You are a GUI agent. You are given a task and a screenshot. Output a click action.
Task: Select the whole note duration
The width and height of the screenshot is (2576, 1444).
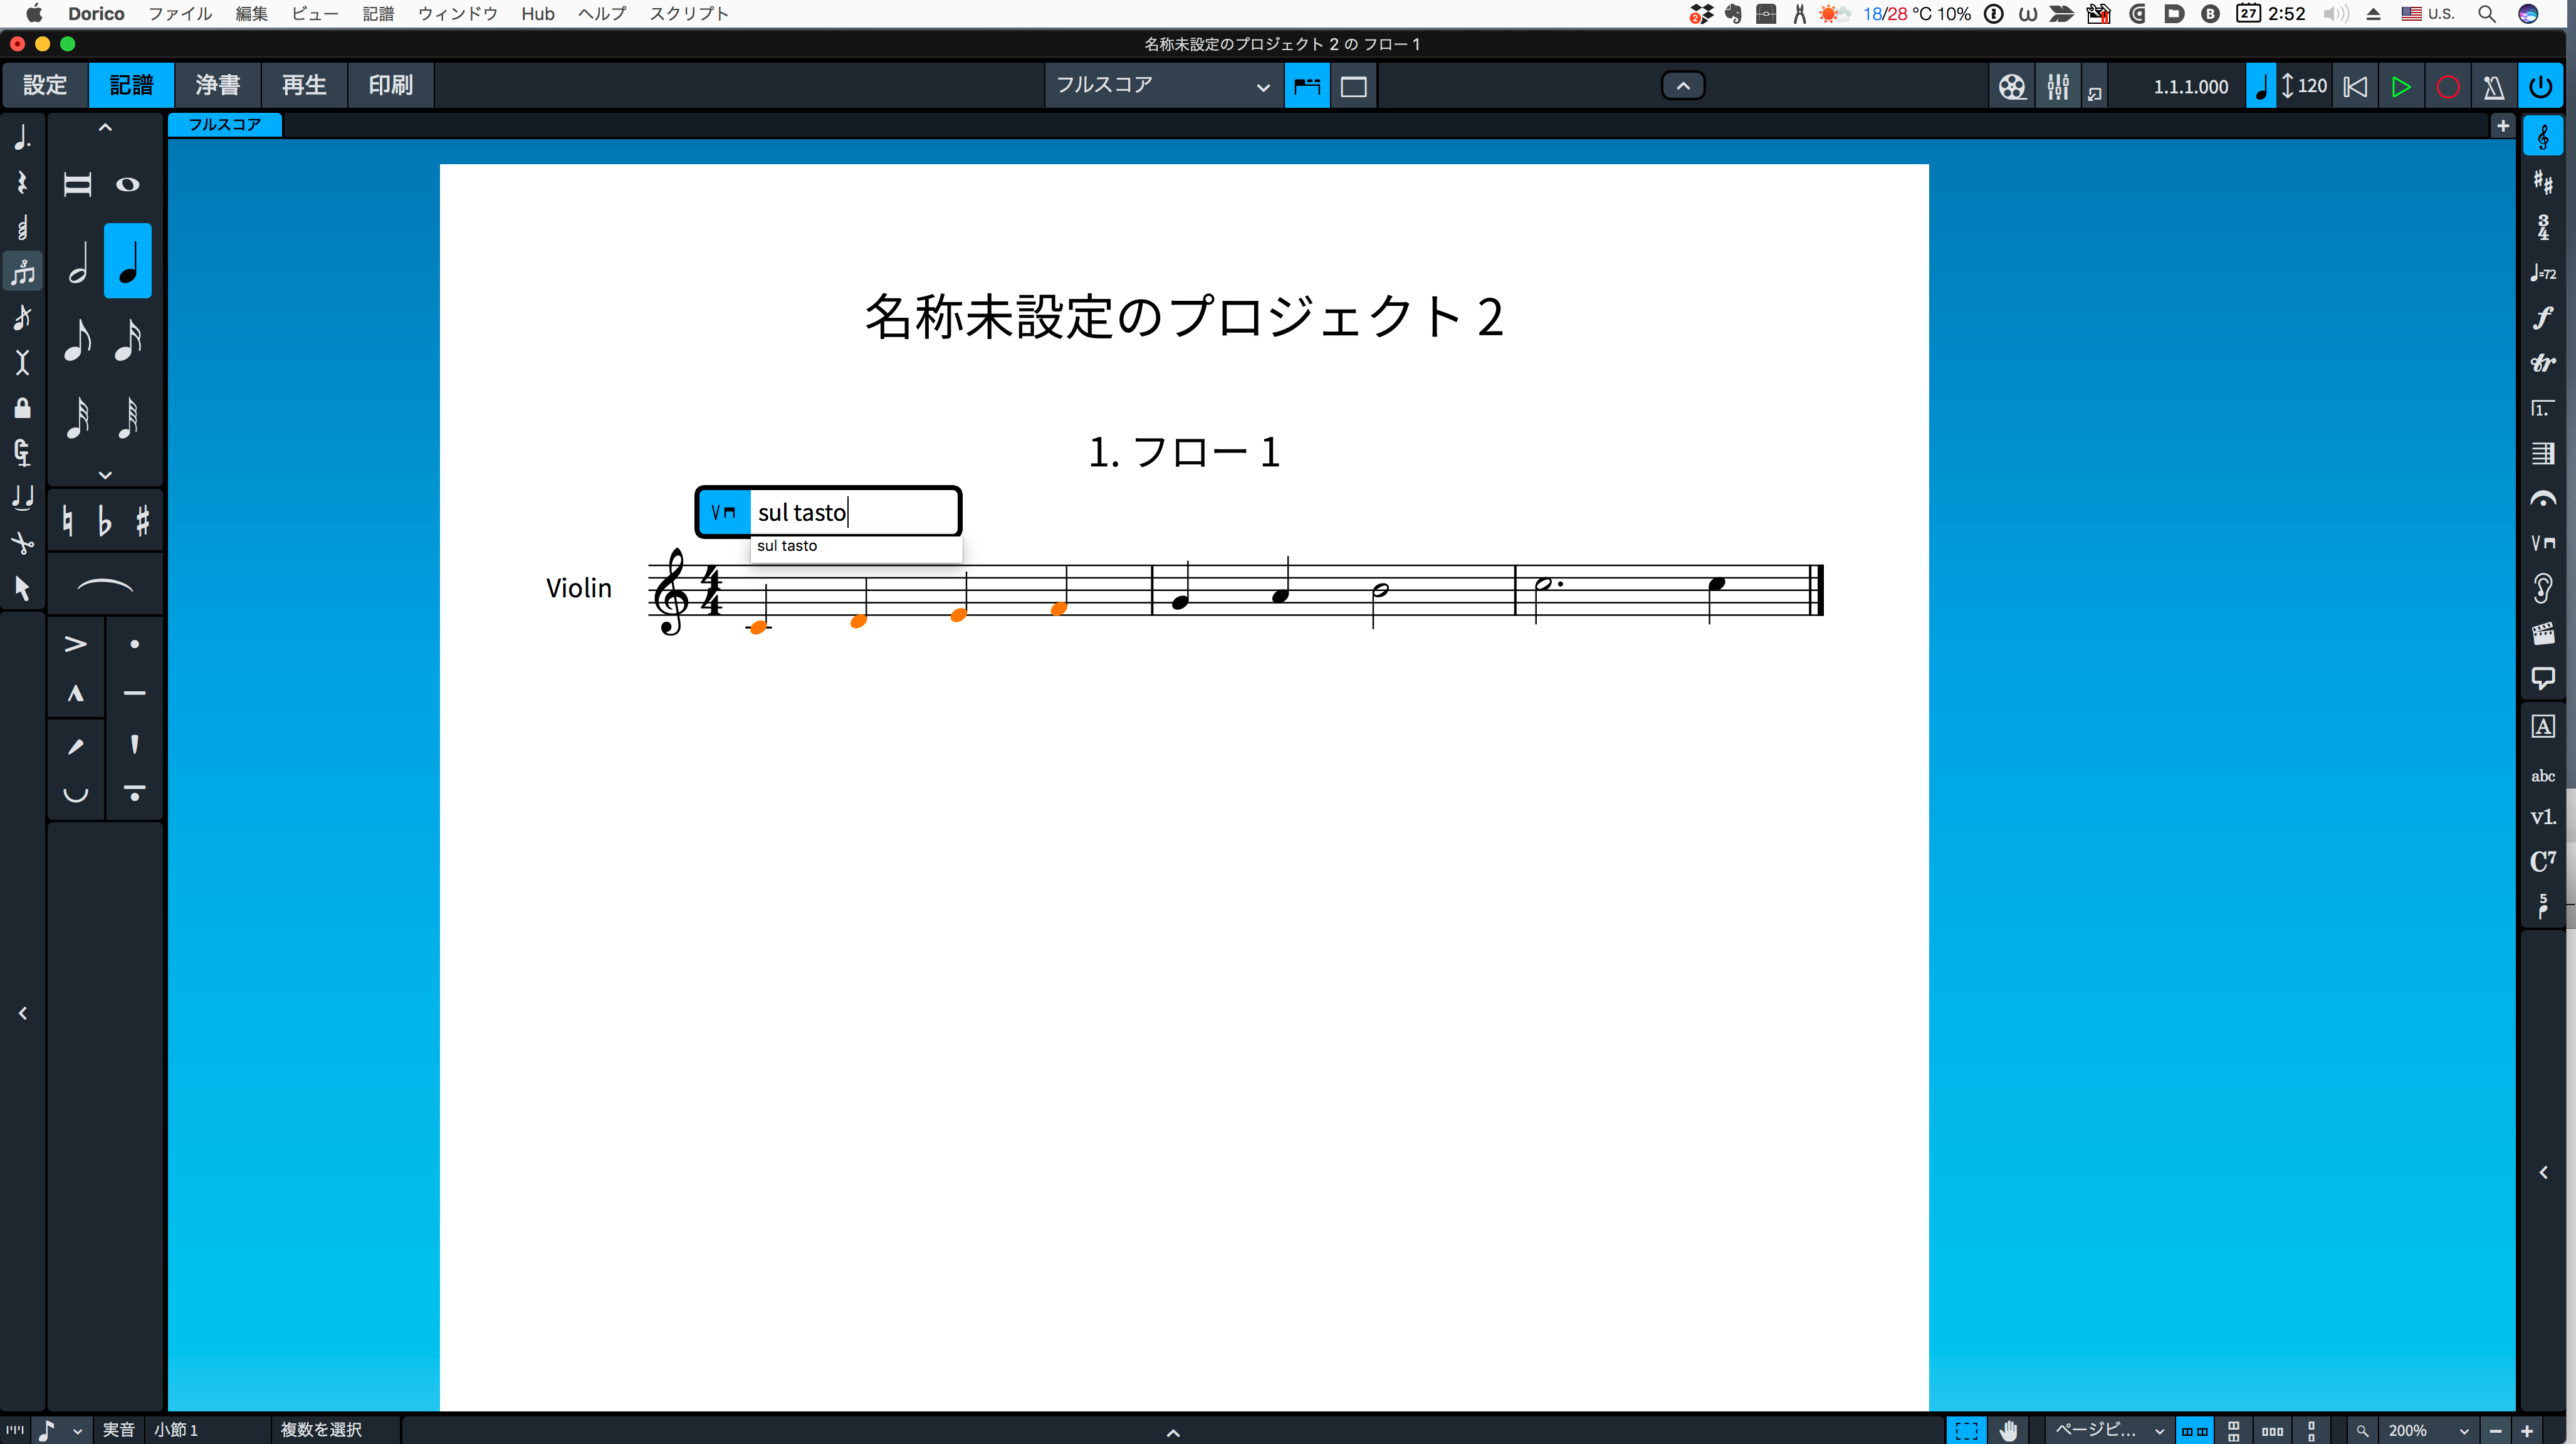coord(128,185)
